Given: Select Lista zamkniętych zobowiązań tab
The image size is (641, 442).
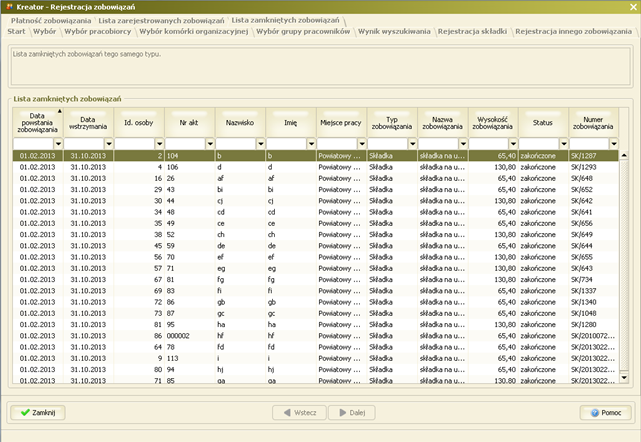Looking at the screenshot, I should coord(285,20).
